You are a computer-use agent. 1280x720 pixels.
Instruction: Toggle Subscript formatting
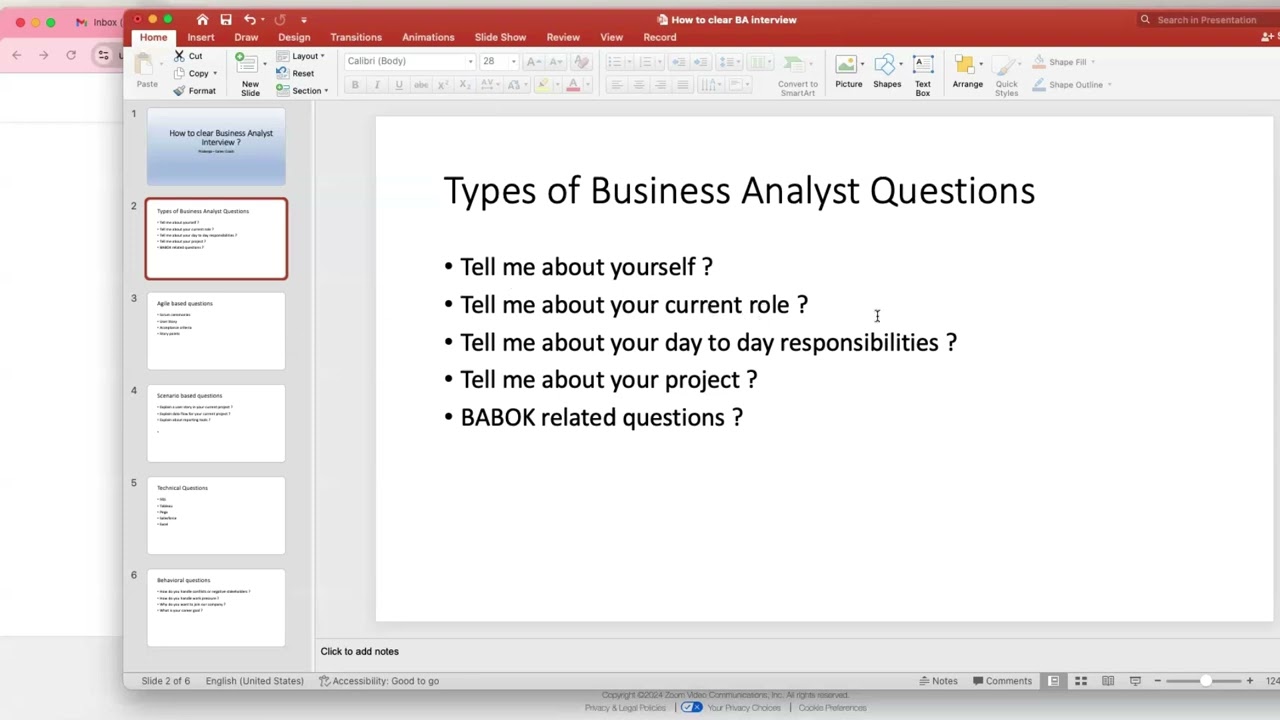(x=465, y=85)
